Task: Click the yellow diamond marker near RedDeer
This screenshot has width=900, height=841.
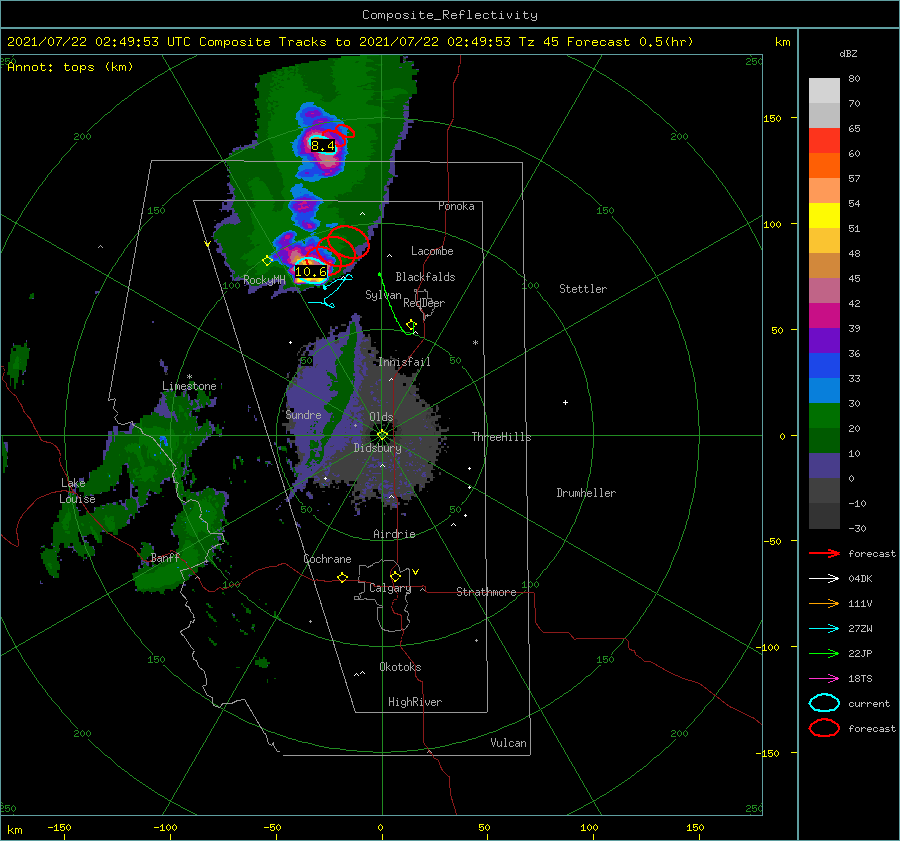Action: 411,325
